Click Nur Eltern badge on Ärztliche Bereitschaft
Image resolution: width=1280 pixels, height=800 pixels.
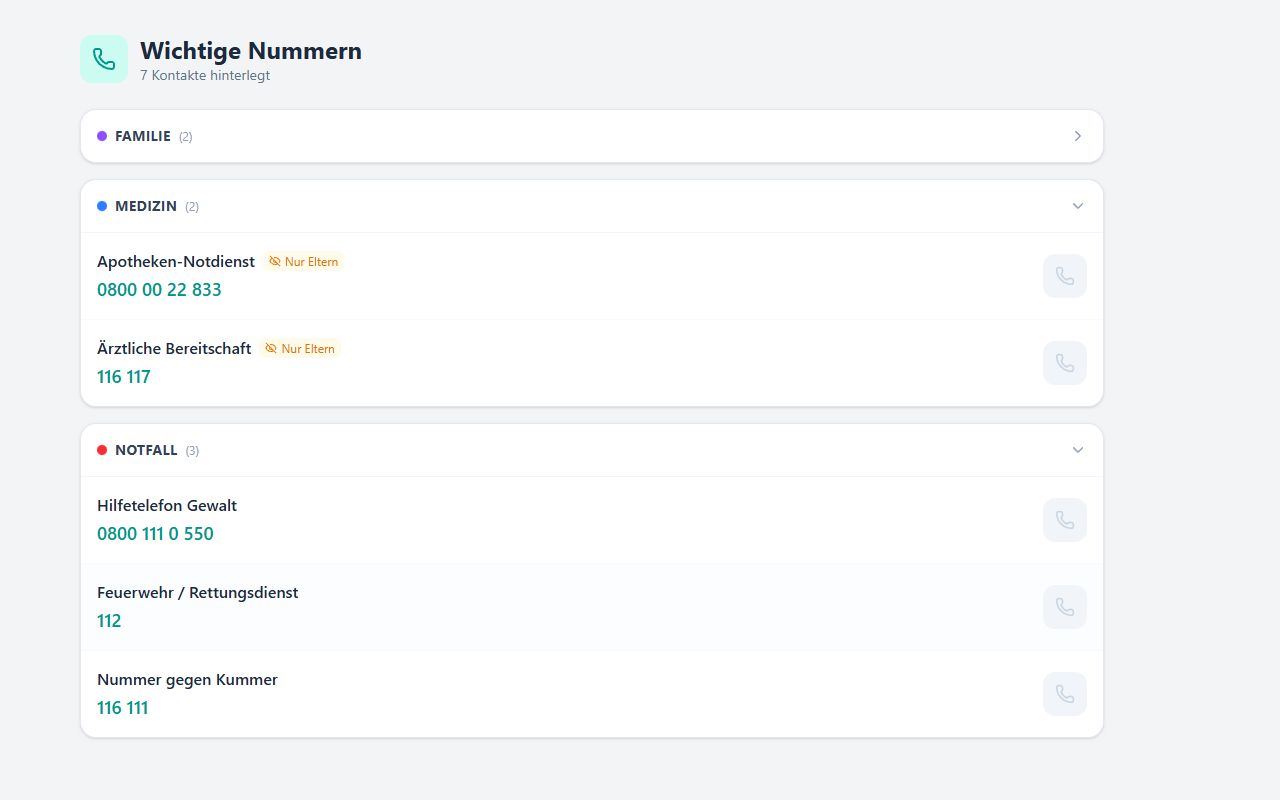pyautogui.click(x=300, y=349)
